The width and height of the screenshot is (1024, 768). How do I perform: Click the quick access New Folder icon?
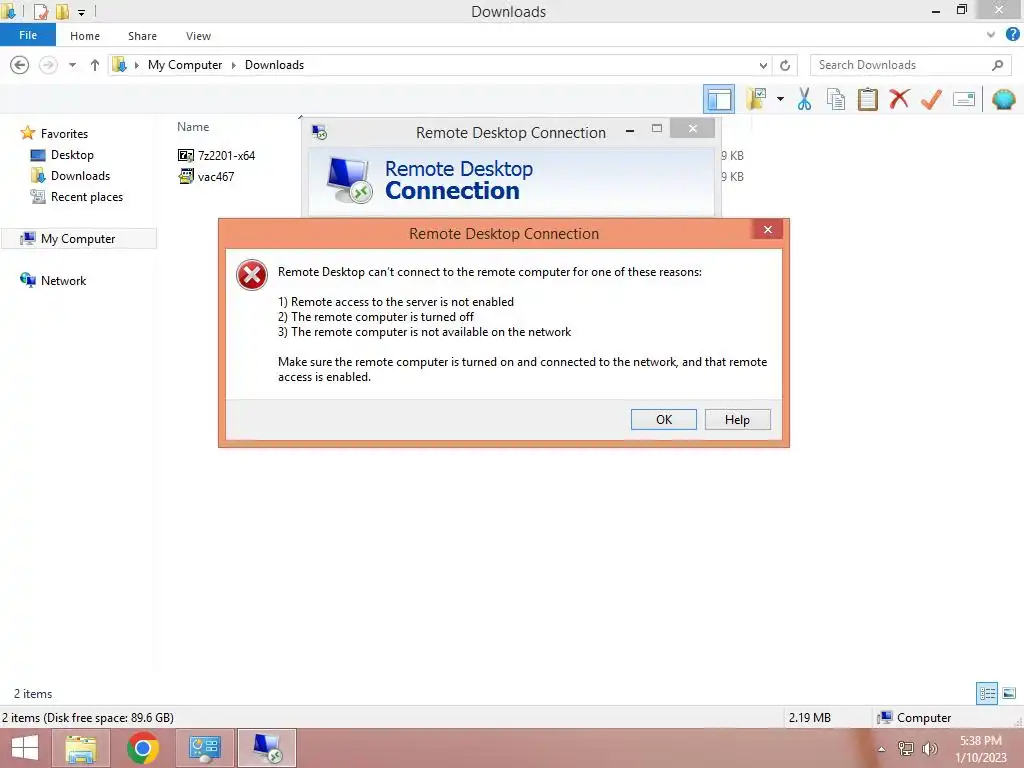(x=62, y=11)
